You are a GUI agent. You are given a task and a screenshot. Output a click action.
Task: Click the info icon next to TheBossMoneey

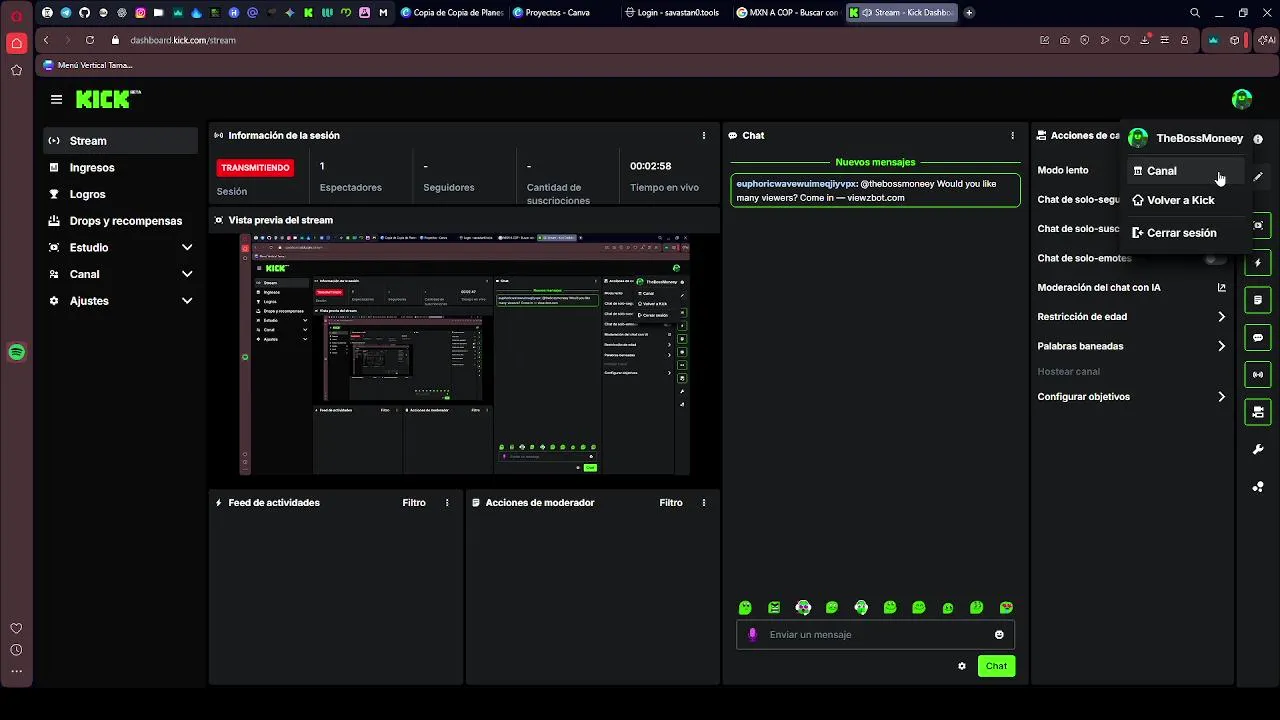coord(1258,139)
